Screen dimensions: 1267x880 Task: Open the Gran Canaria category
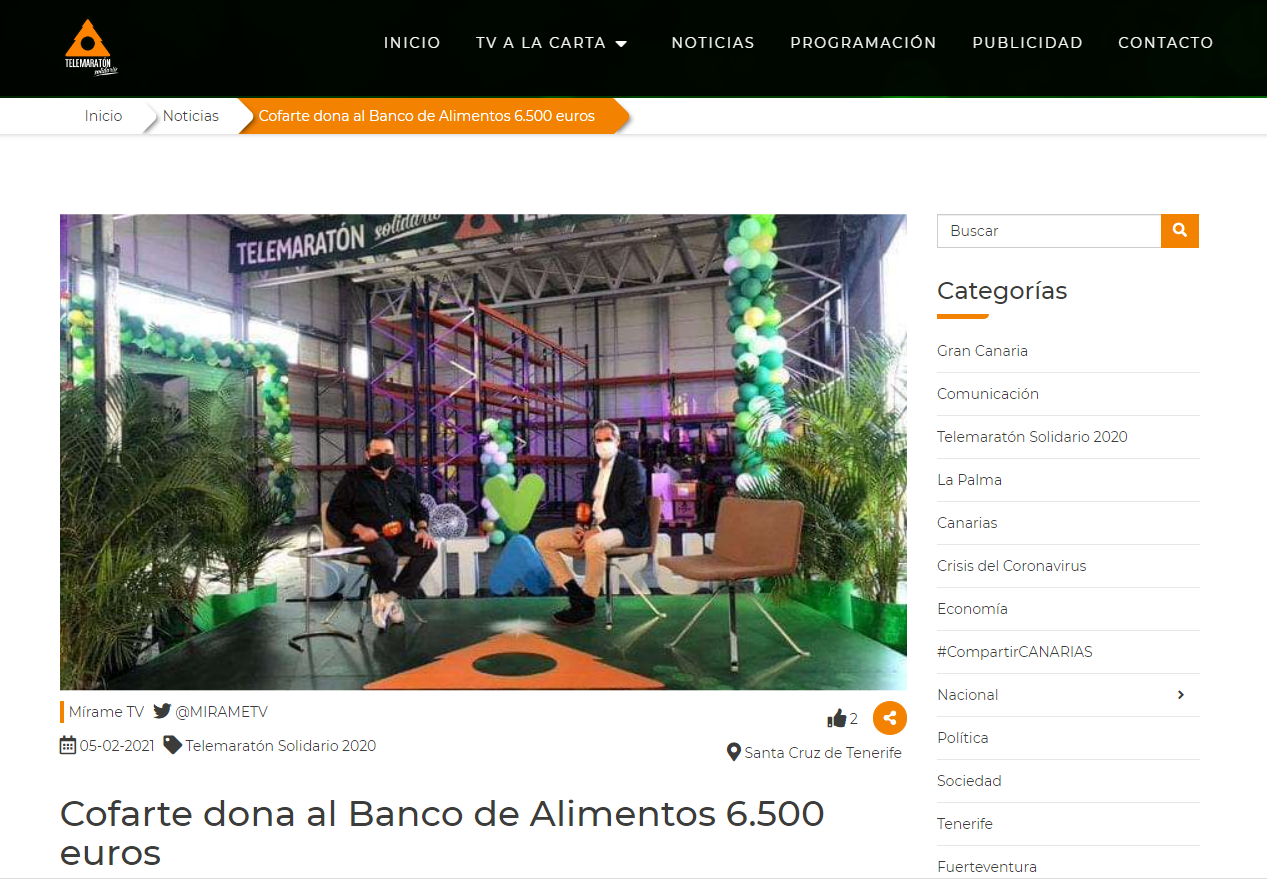(982, 351)
